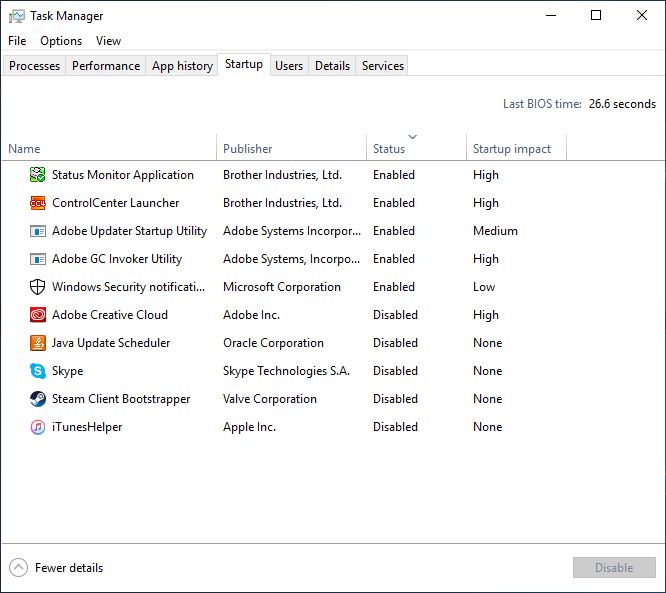This screenshot has width=666, height=593.
Task: Open the View menu
Action: (x=108, y=41)
